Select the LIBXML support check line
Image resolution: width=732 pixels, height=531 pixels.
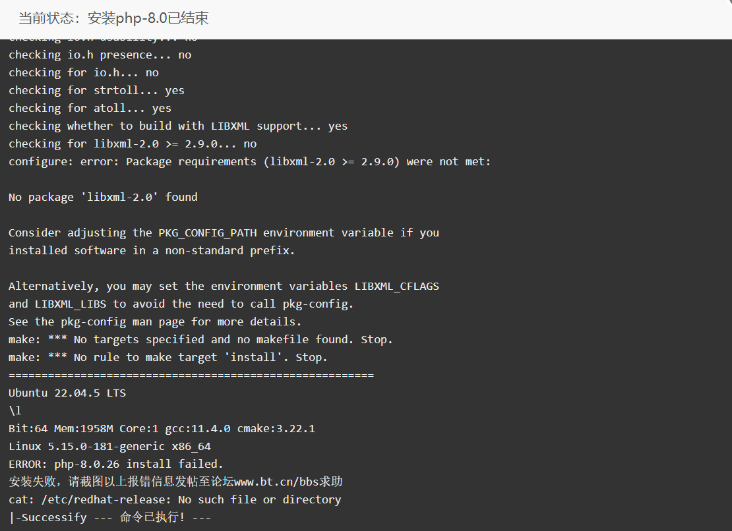pos(178,126)
